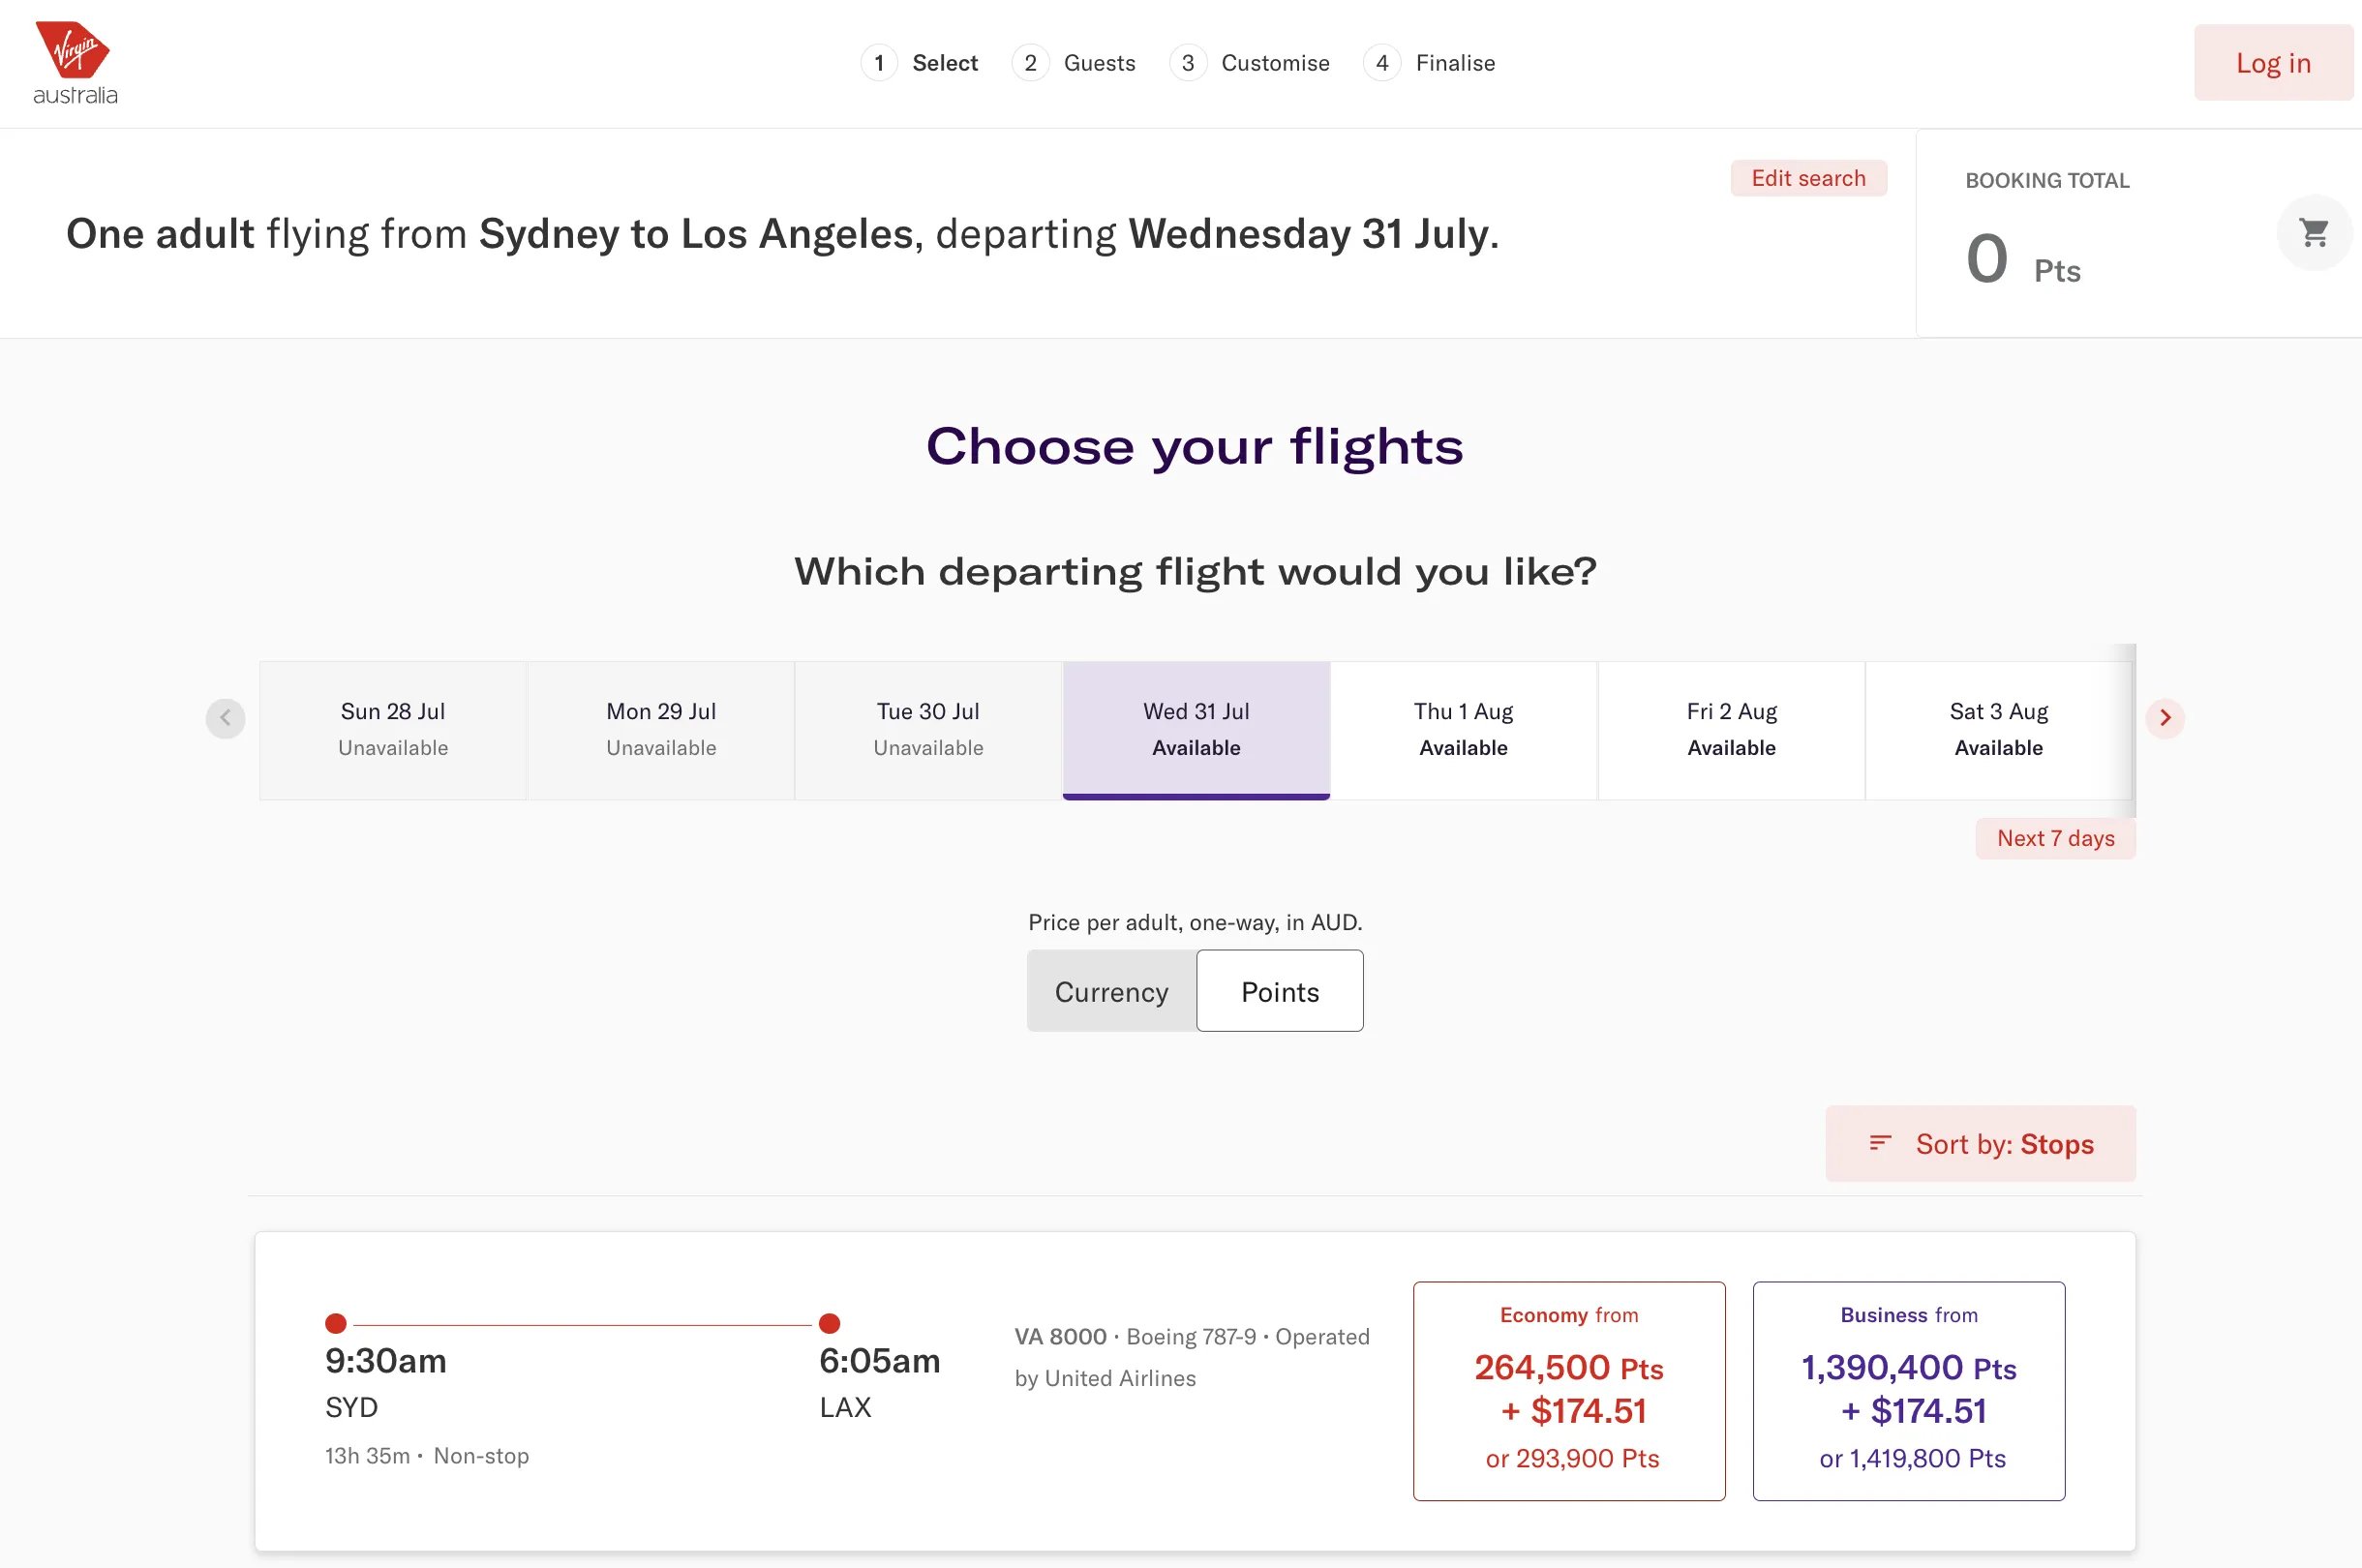Select the Fri 2 Aug date tab
2362x1568 pixels.
[1732, 730]
